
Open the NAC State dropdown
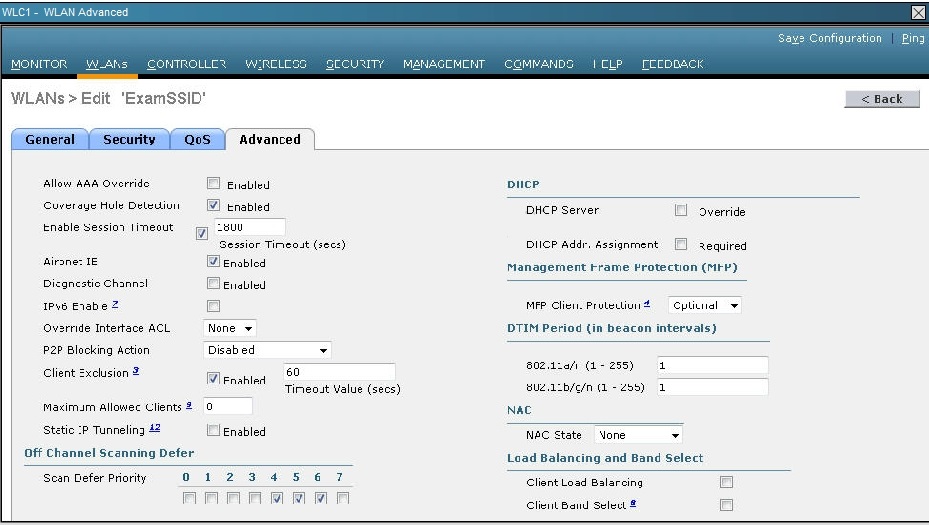point(638,435)
